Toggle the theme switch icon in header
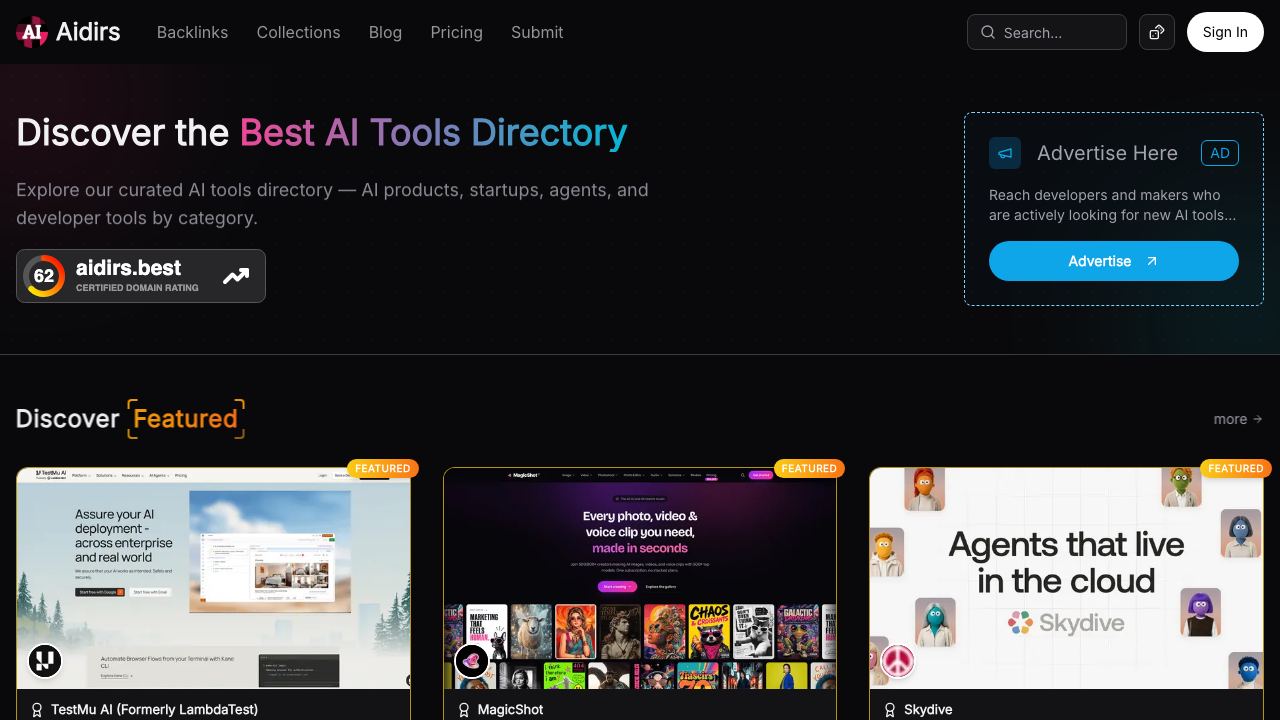This screenshot has width=1280, height=720. (1157, 32)
